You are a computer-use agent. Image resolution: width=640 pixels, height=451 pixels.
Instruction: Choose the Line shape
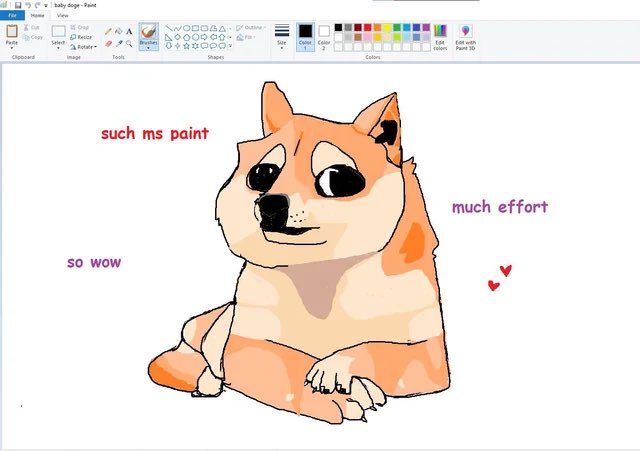[x=168, y=28]
